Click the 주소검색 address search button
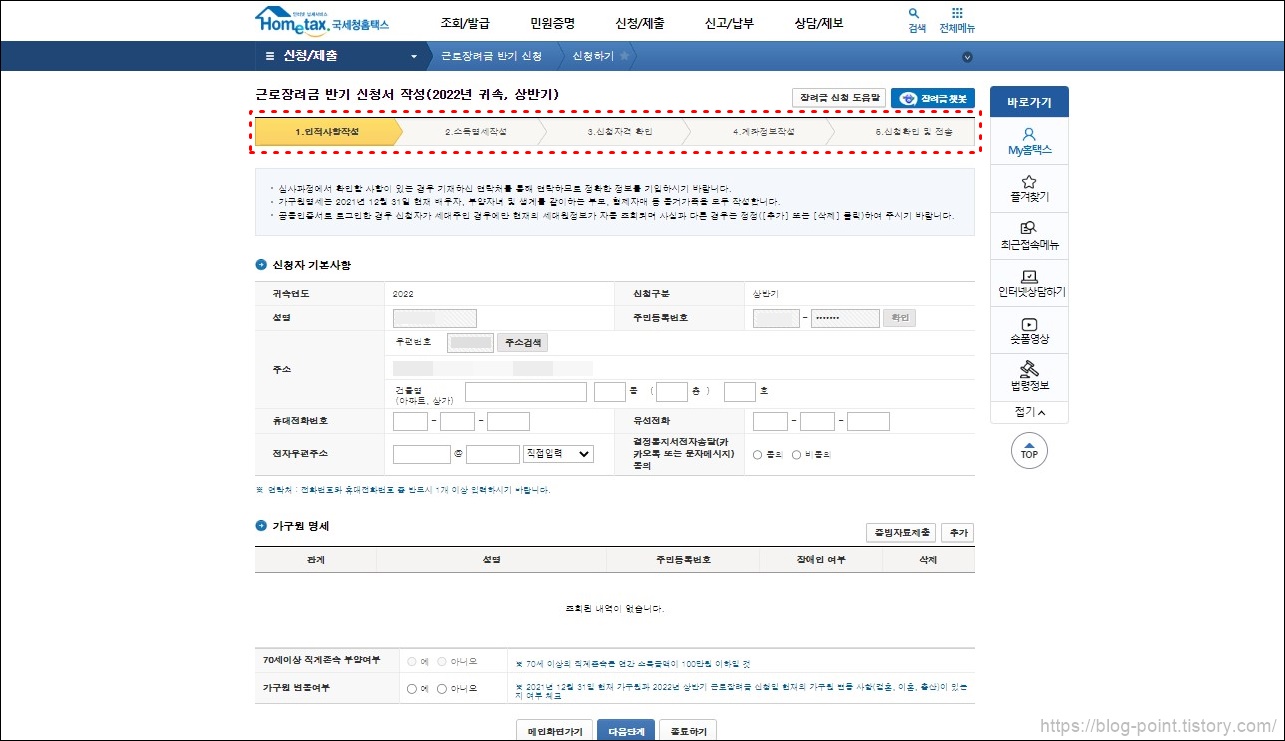This screenshot has width=1285, height=741. (523, 343)
